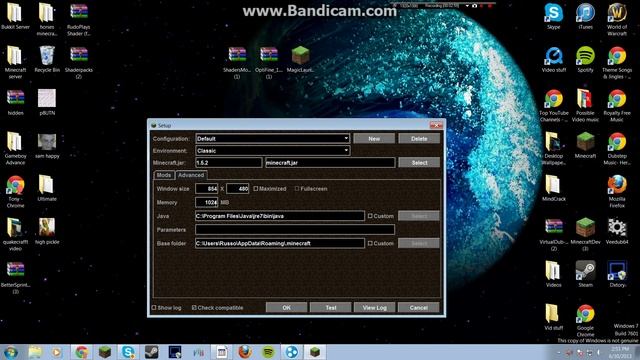This screenshot has height=360, width=640.
Task: Confirm setup with the OK button
Action: [x=287, y=307]
